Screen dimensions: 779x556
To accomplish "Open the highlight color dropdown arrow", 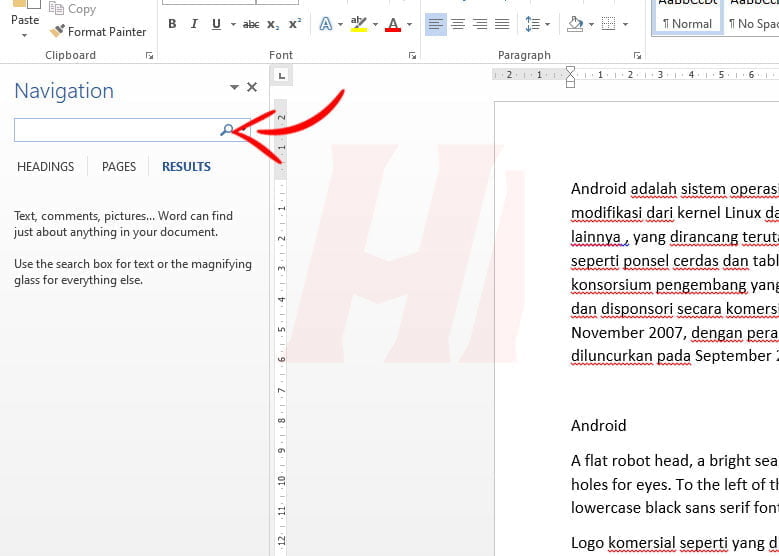I will point(375,24).
